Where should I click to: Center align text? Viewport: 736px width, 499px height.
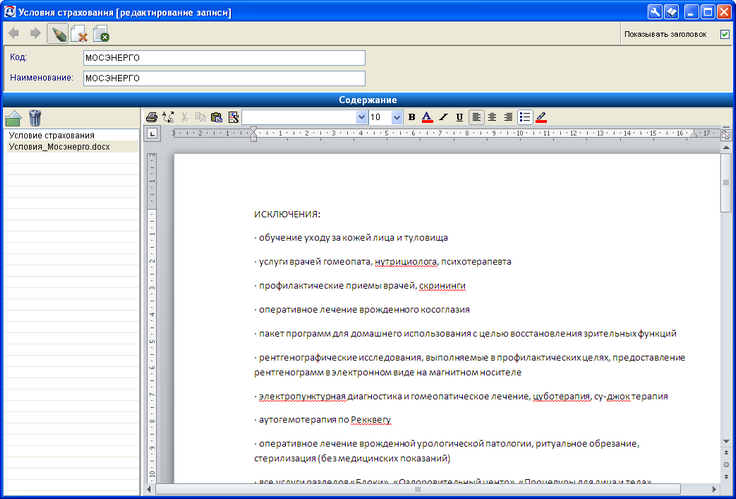[x=492, y=117]
